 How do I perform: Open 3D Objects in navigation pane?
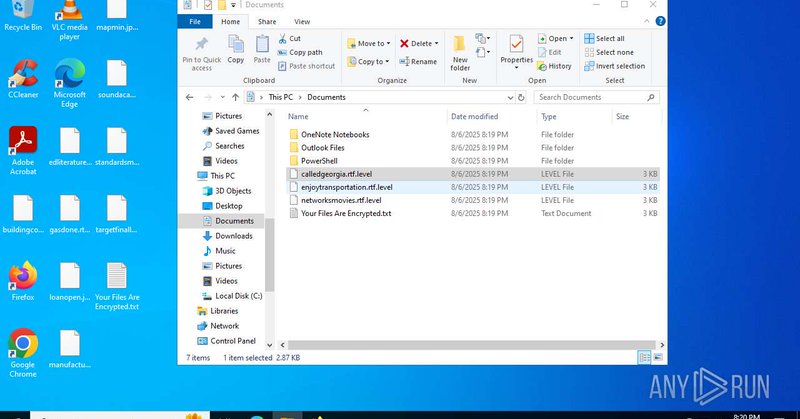(x=227, y=191)
